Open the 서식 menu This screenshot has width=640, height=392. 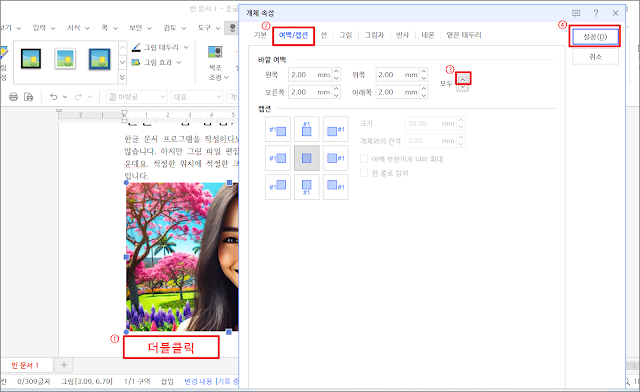78,28
